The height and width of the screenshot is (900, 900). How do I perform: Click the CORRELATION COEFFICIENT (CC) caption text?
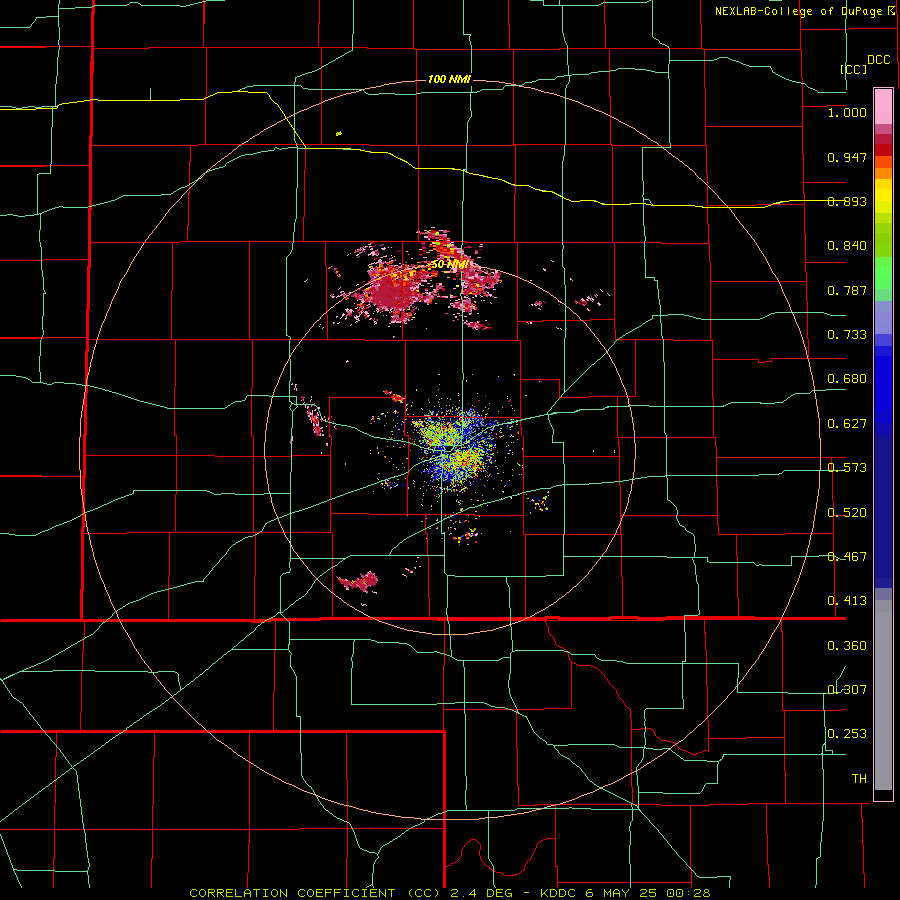click(315, 893)
